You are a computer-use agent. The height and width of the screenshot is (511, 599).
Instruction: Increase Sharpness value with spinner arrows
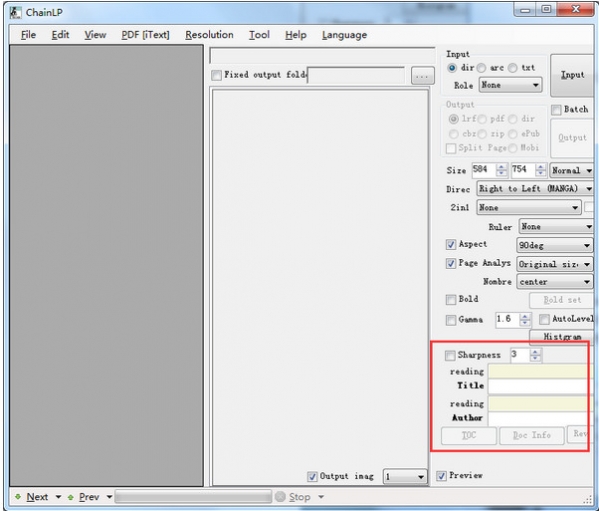[x=535, y=352]
